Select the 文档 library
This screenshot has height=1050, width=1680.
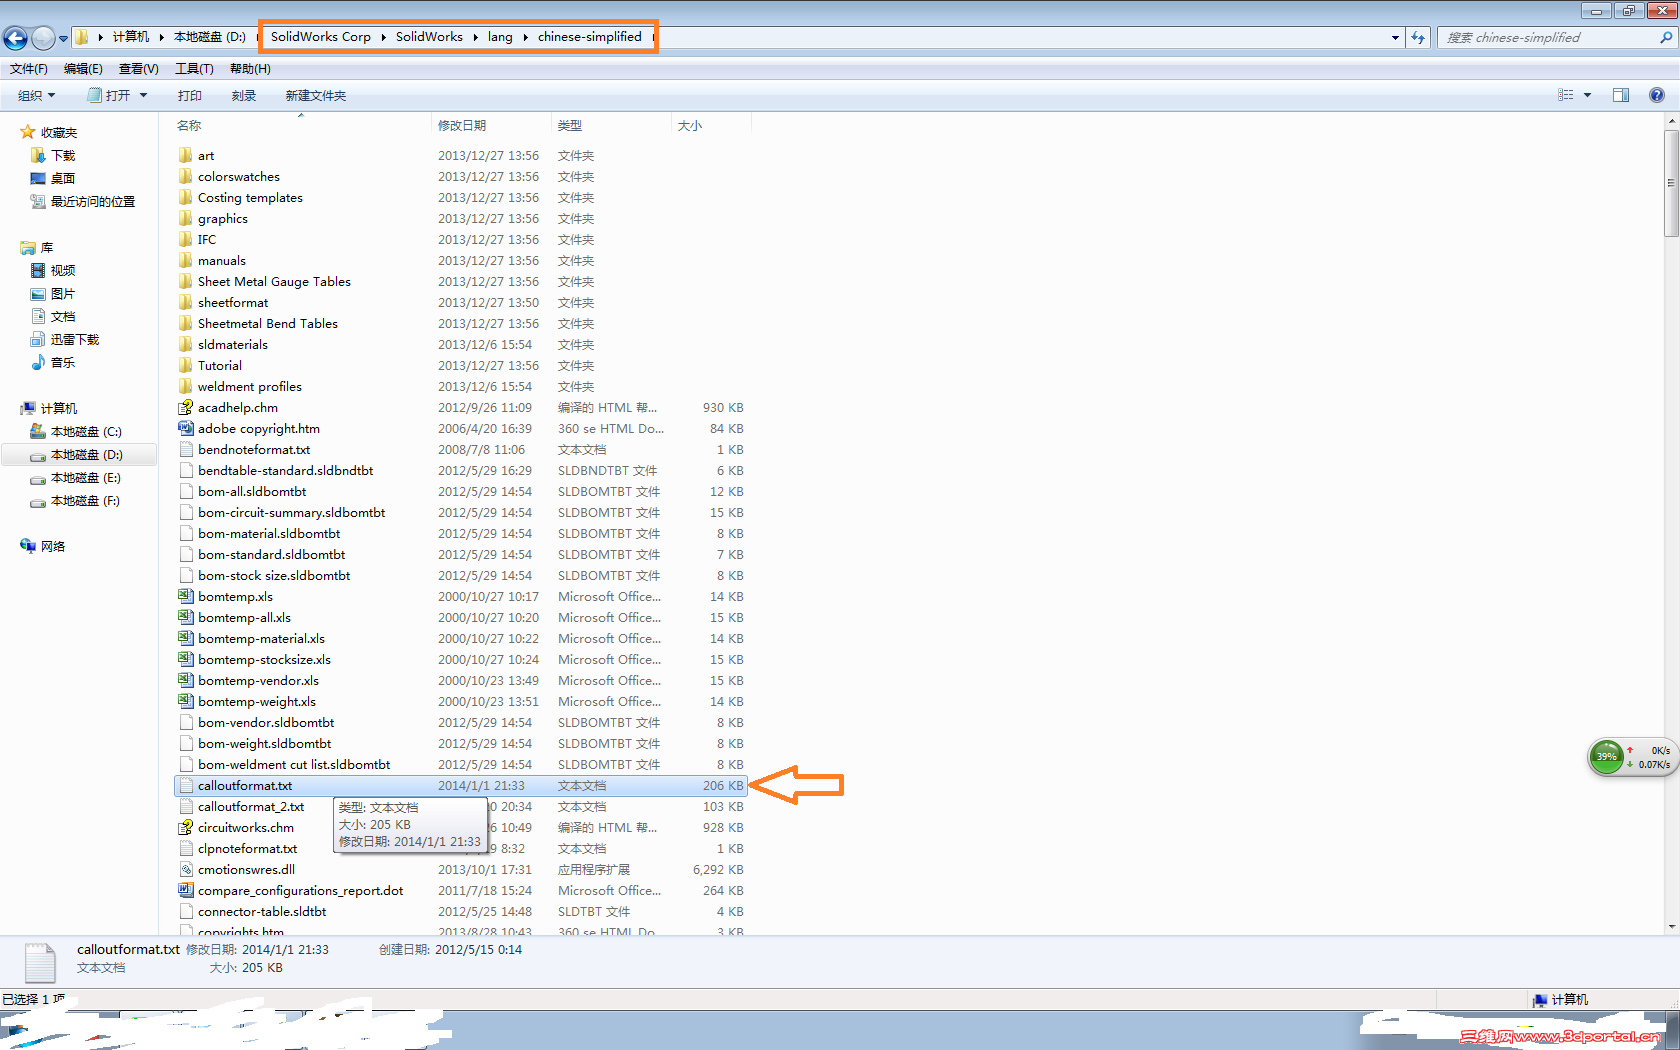tap(63, 317)
